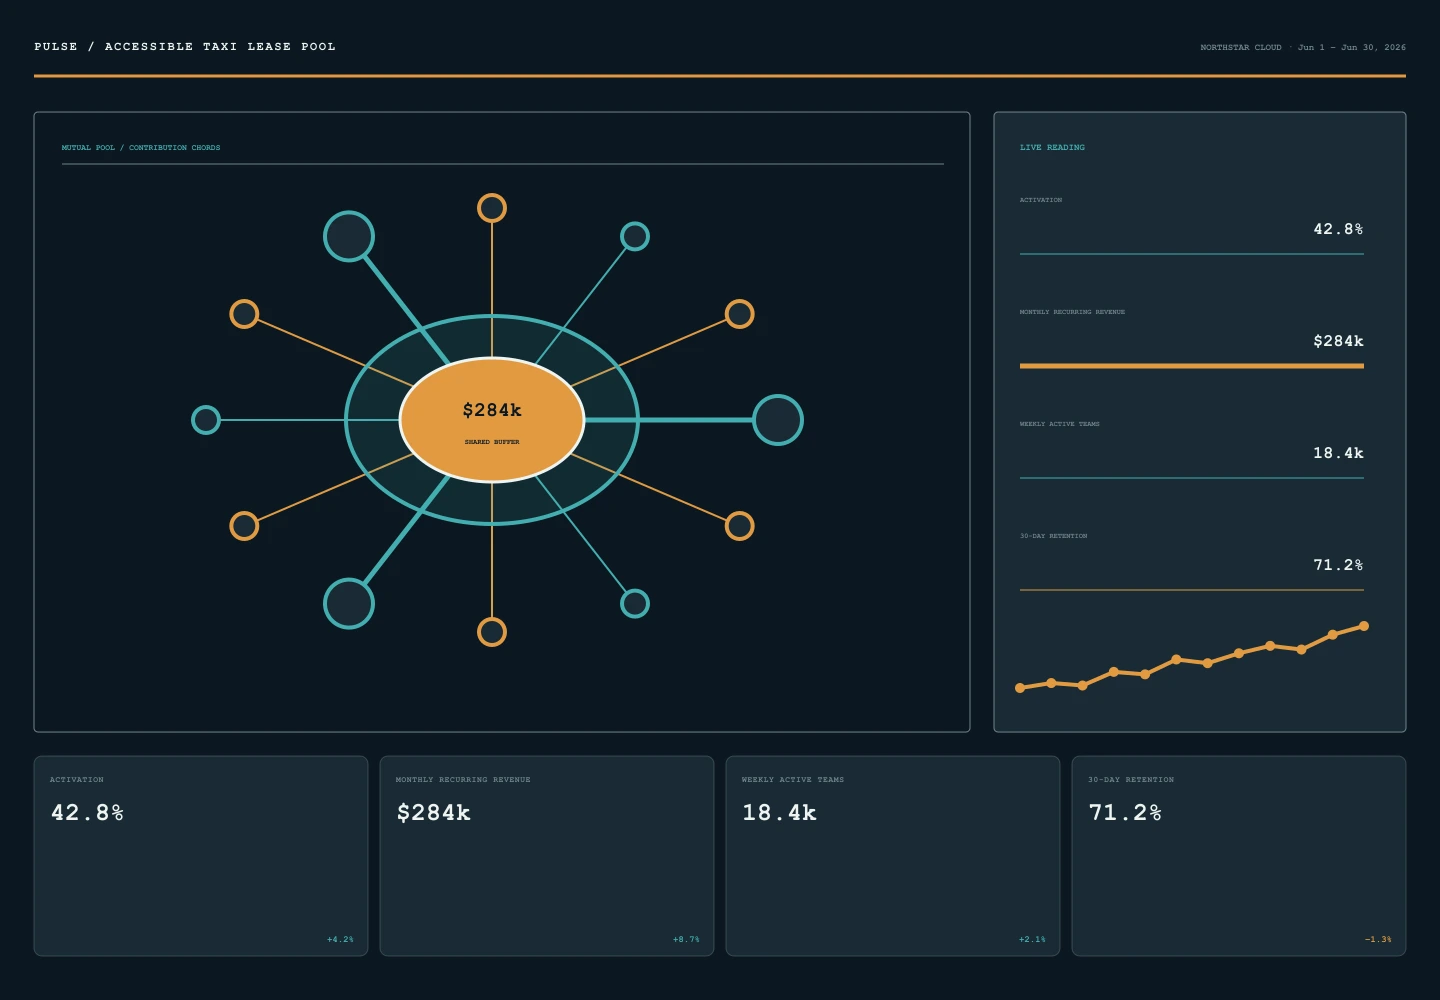Select the small teal node at lower-right
Screen dimensions: 1440x1000
pos(635,604)
